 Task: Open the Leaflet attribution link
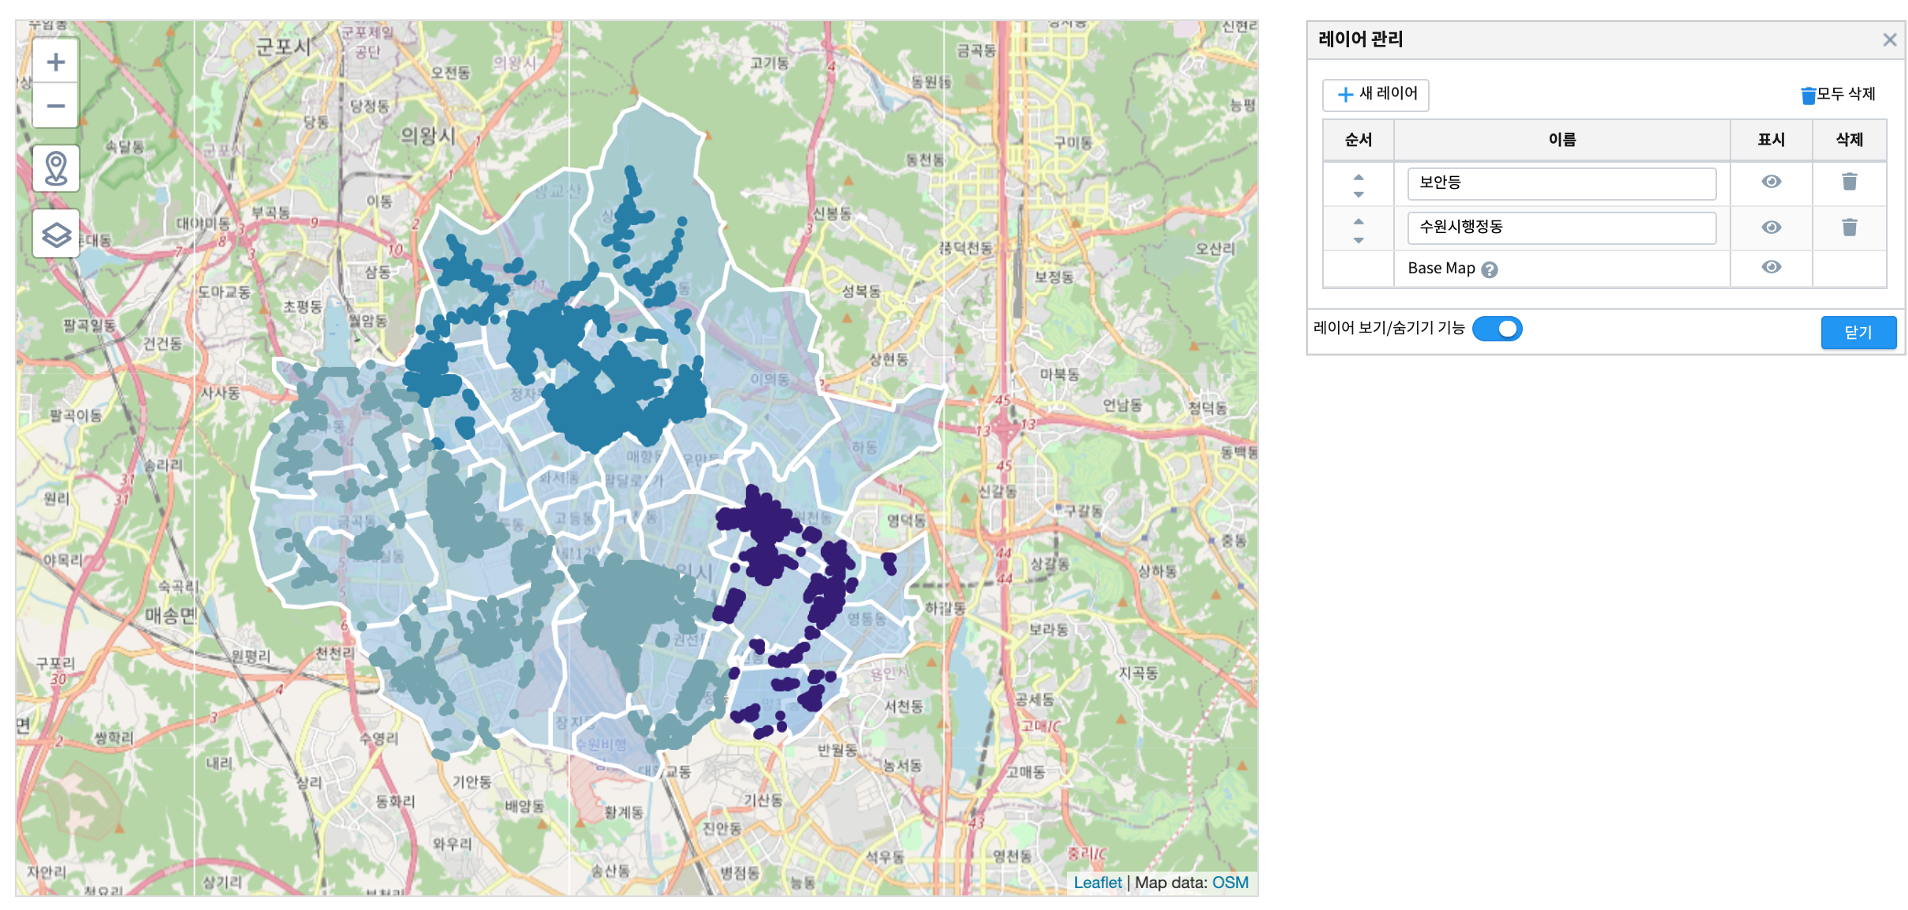tap(1097, 882)
